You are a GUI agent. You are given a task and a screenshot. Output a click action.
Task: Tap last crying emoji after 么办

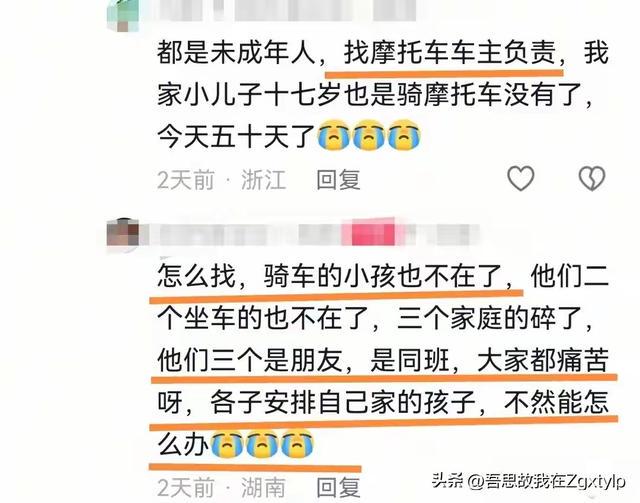pyautogui.click(x=298, y=443)
